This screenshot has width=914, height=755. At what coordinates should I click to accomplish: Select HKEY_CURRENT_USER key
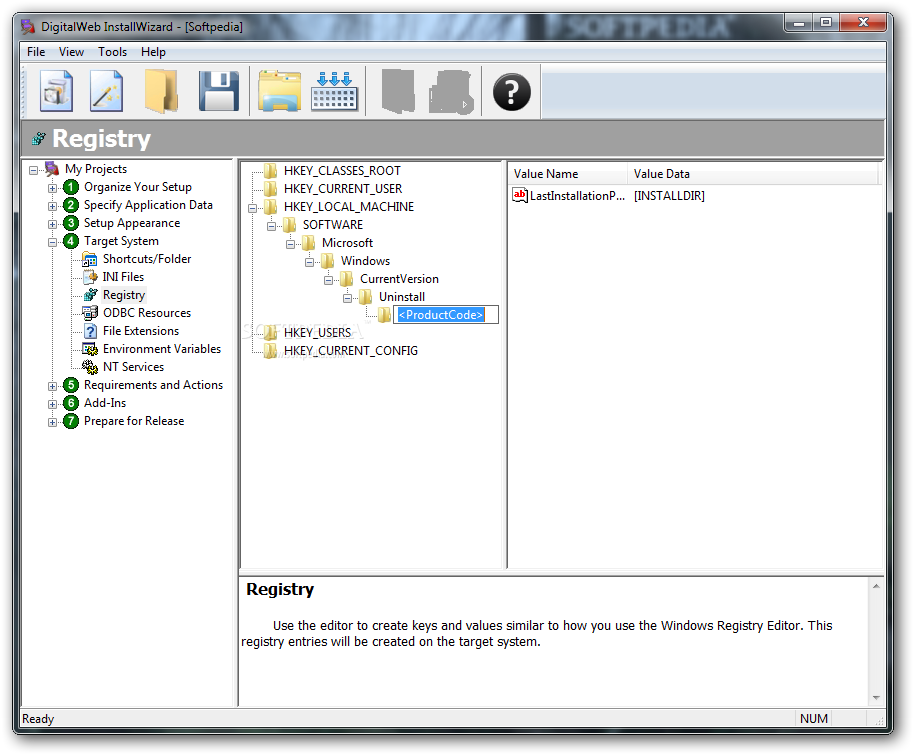[x=343, y=189]
